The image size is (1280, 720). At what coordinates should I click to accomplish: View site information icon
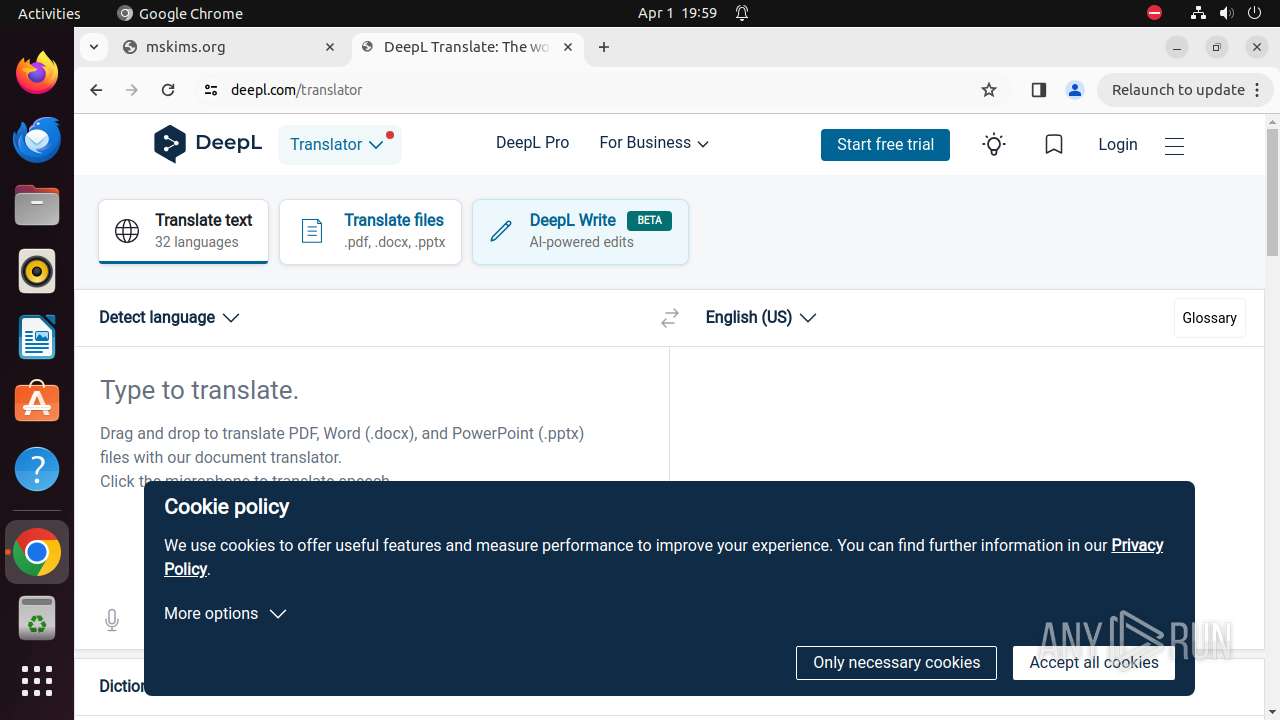210,90
